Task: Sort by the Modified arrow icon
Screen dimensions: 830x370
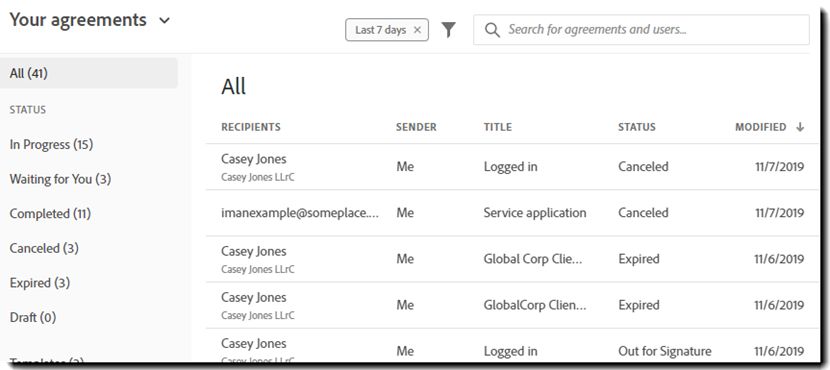Action: coord(800,127)
